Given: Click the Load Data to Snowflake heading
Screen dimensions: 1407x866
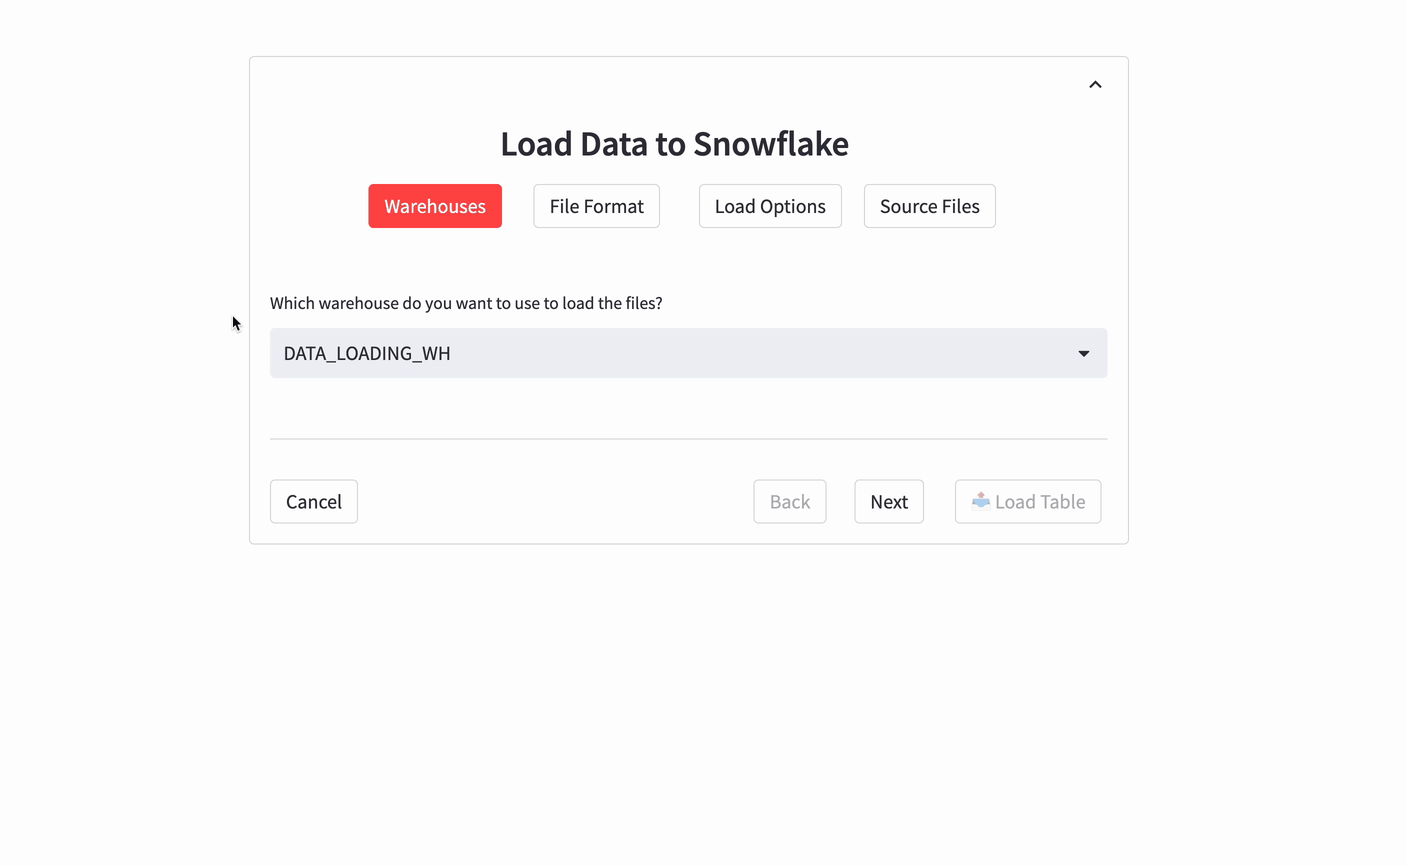Looking at the screenshot, I should [x=674, y=144].
